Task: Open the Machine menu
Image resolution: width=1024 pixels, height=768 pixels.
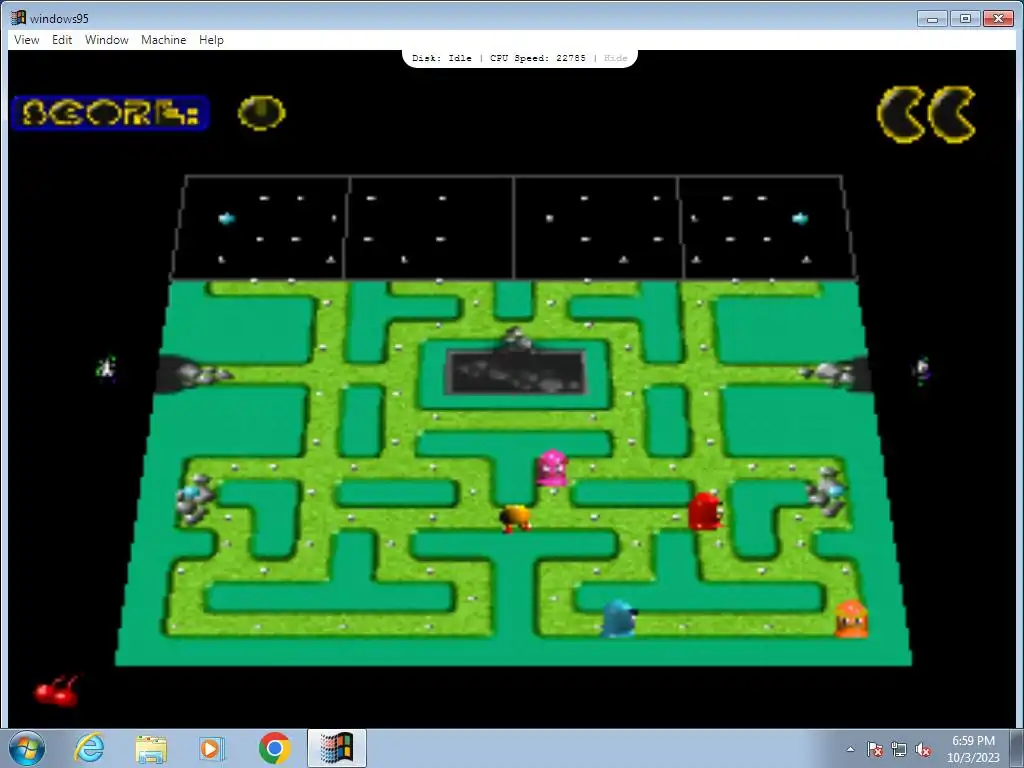Action: click(163, 40)
